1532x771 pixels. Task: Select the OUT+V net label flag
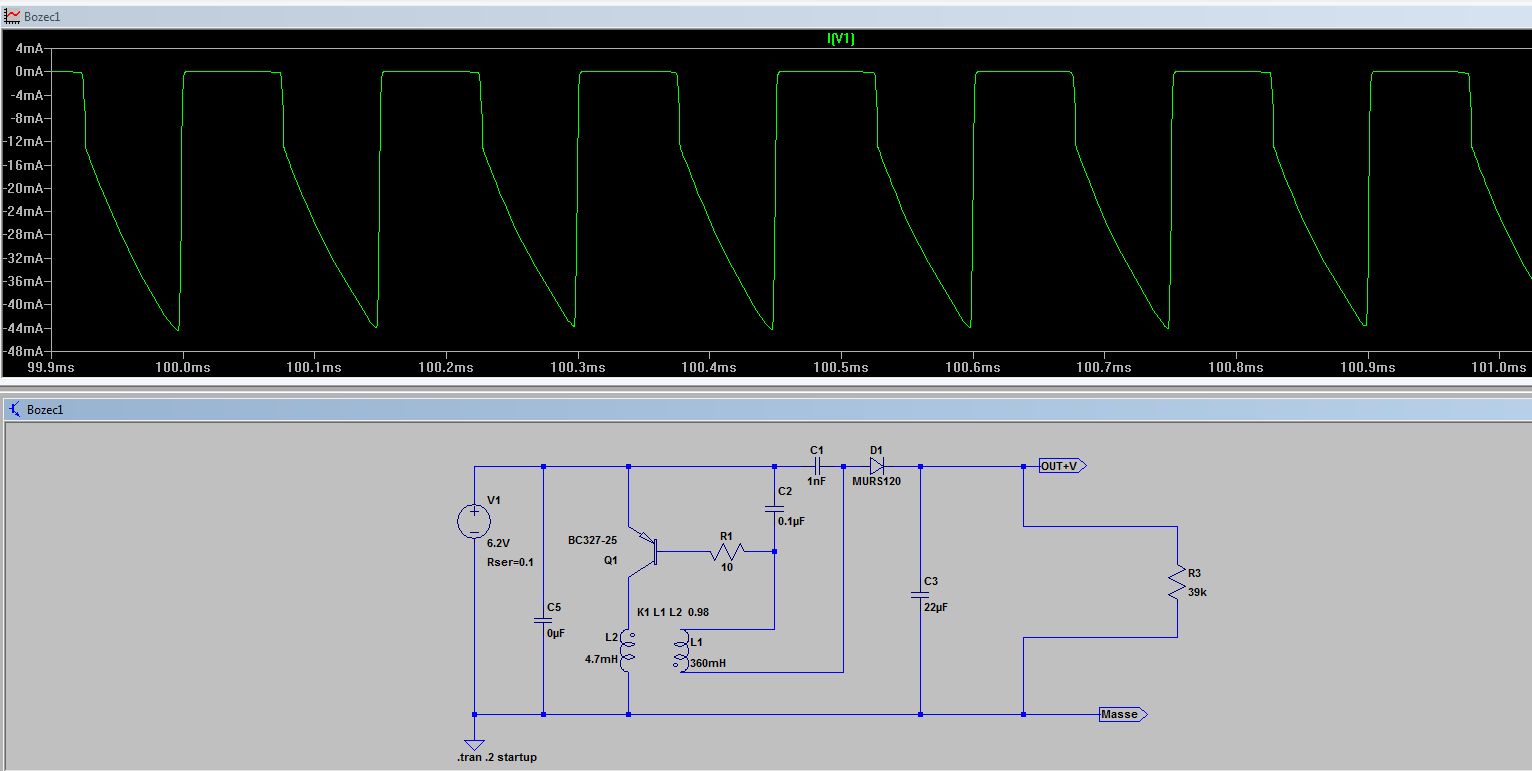coord(1061,466)
